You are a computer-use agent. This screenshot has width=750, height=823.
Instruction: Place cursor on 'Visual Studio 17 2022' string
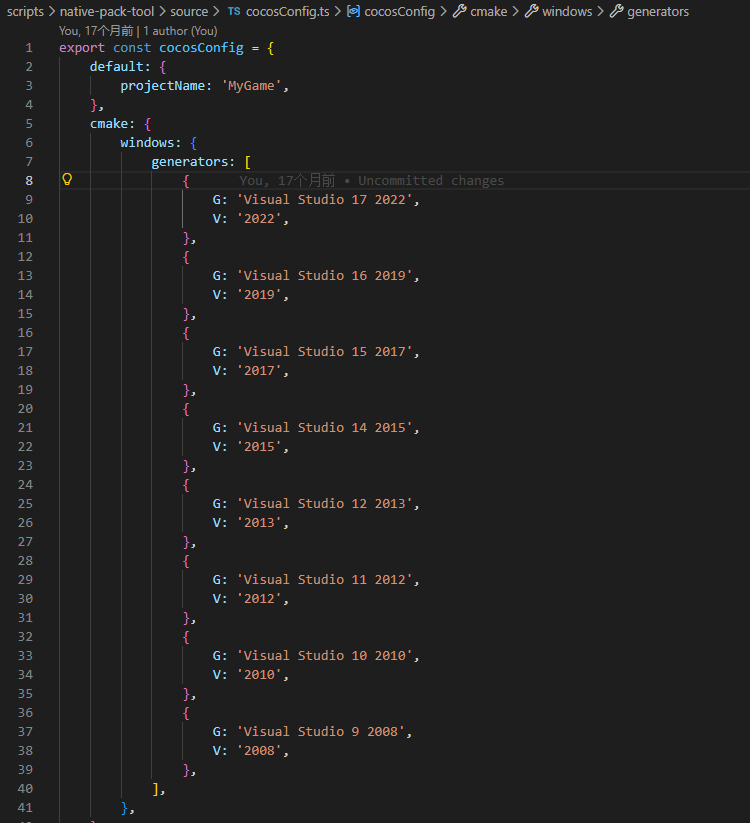click(x=325, y=200)
